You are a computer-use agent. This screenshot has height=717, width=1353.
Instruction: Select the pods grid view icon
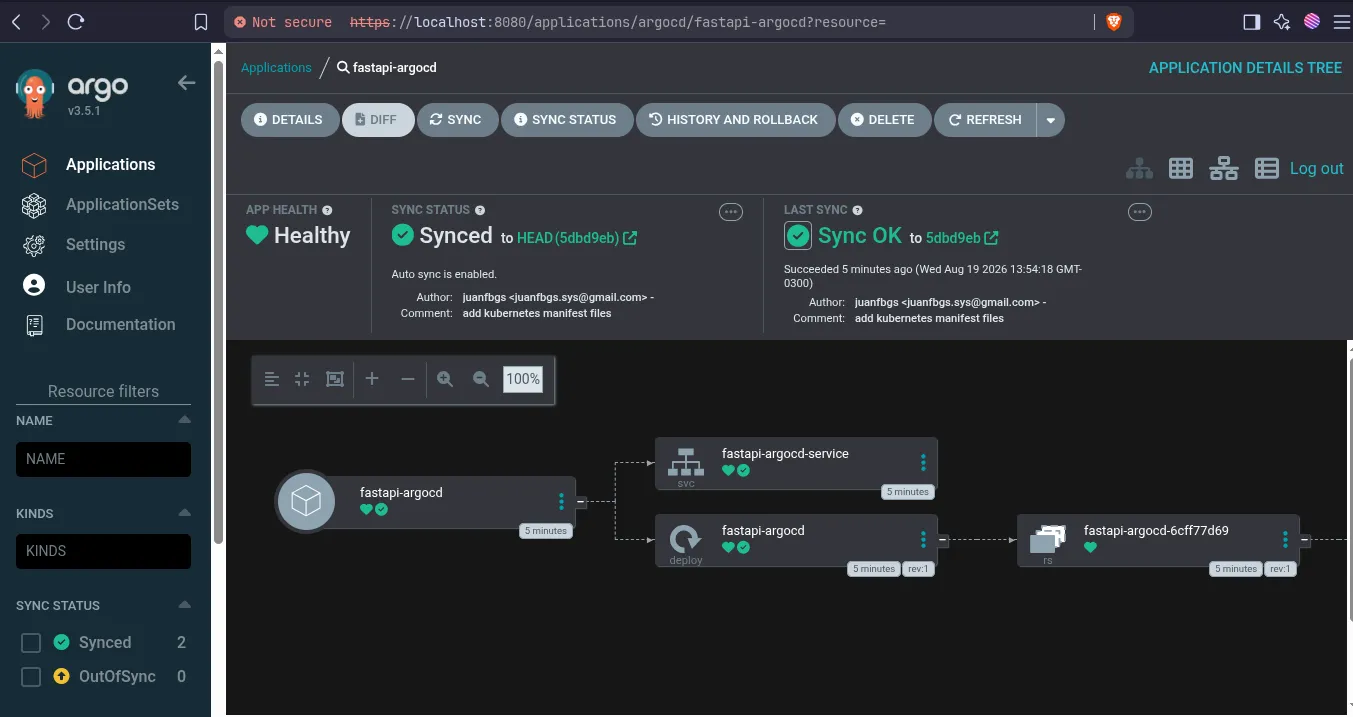tap(1181, 169)
